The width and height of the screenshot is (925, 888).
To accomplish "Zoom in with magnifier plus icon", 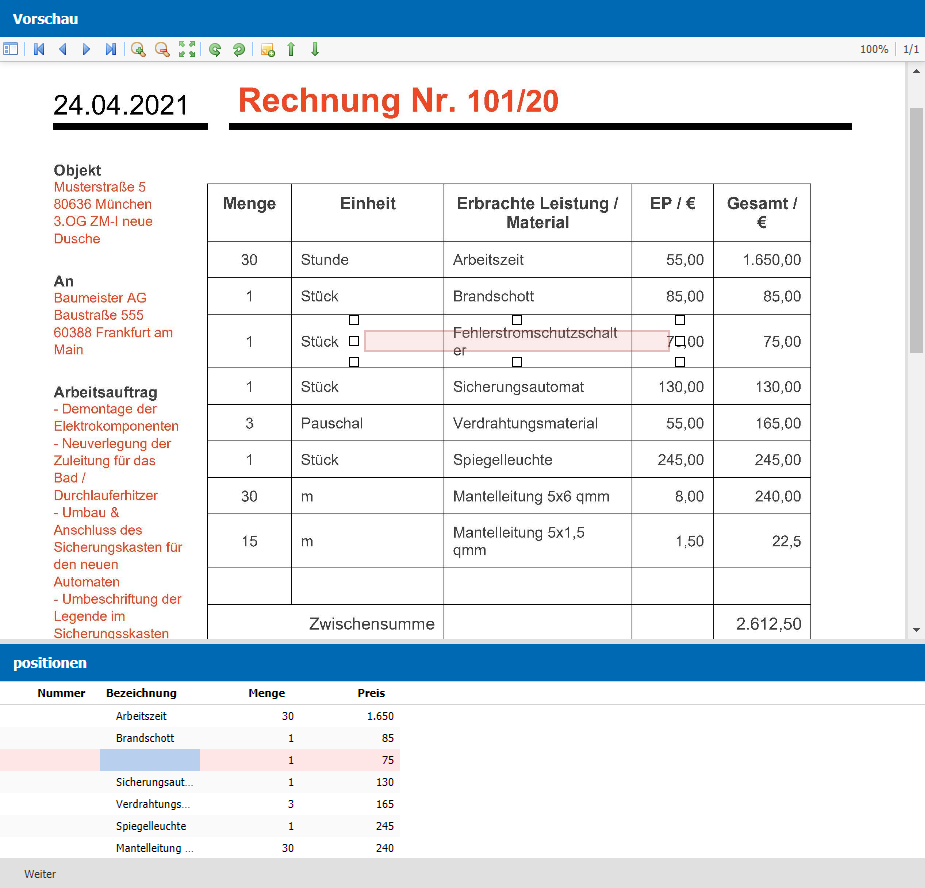I will pyautogui.click(x=138, y=50).
